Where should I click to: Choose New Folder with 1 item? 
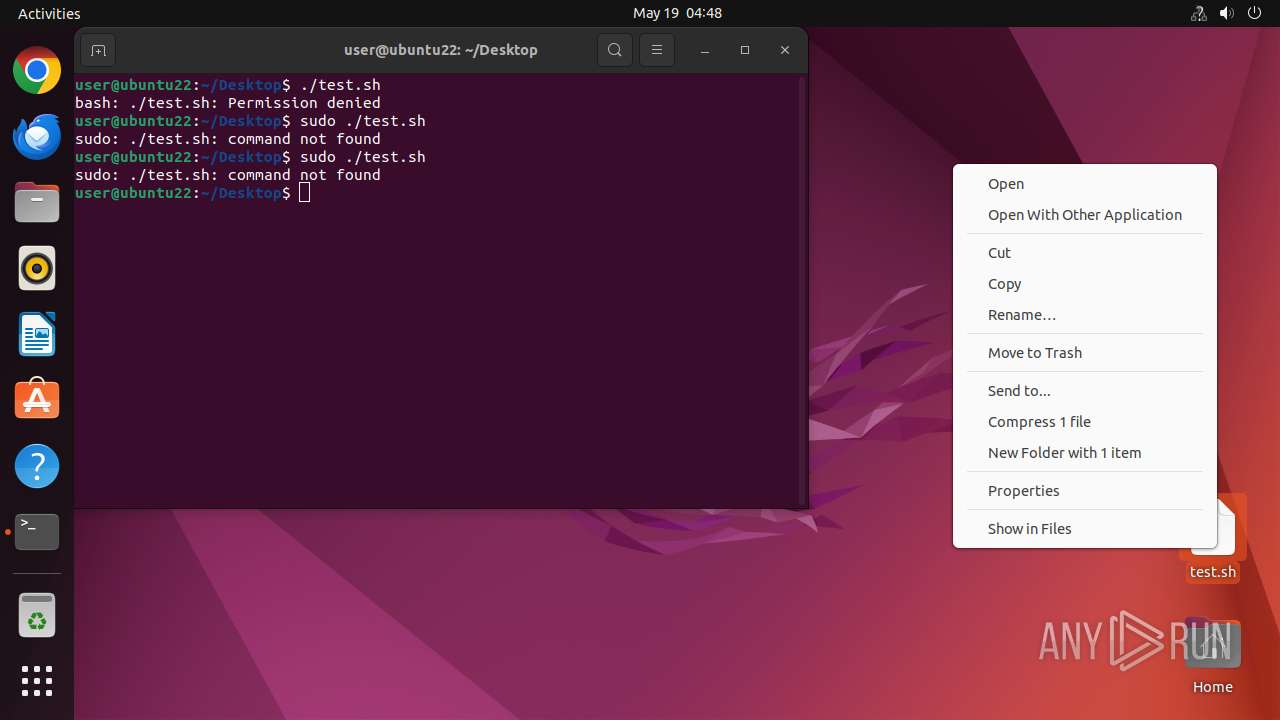[x=1085, y=453]
